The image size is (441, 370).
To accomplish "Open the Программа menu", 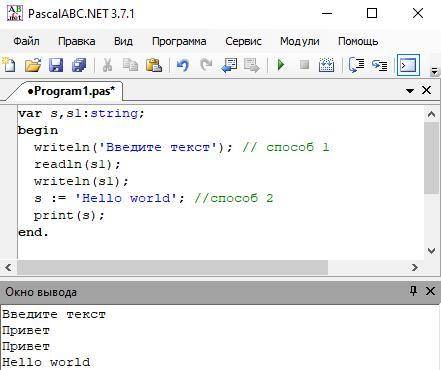I will pos(179,41).
